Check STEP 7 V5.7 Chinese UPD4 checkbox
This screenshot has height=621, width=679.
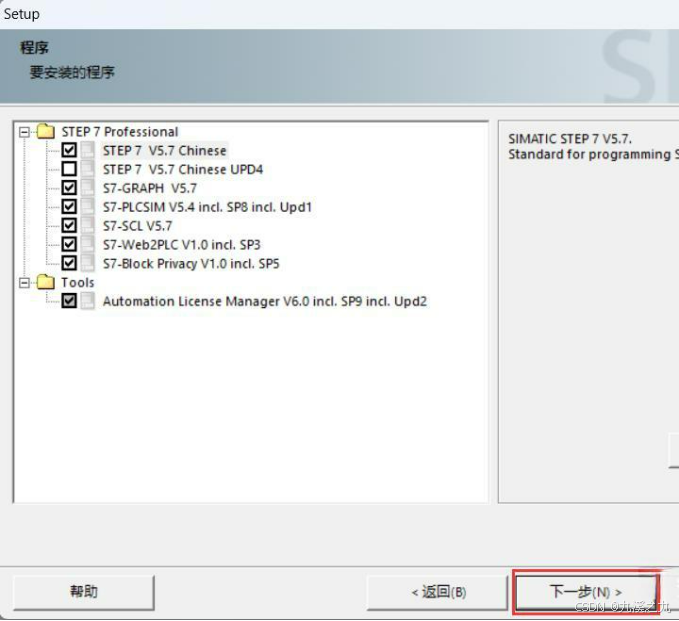click(x=69, y=169)
